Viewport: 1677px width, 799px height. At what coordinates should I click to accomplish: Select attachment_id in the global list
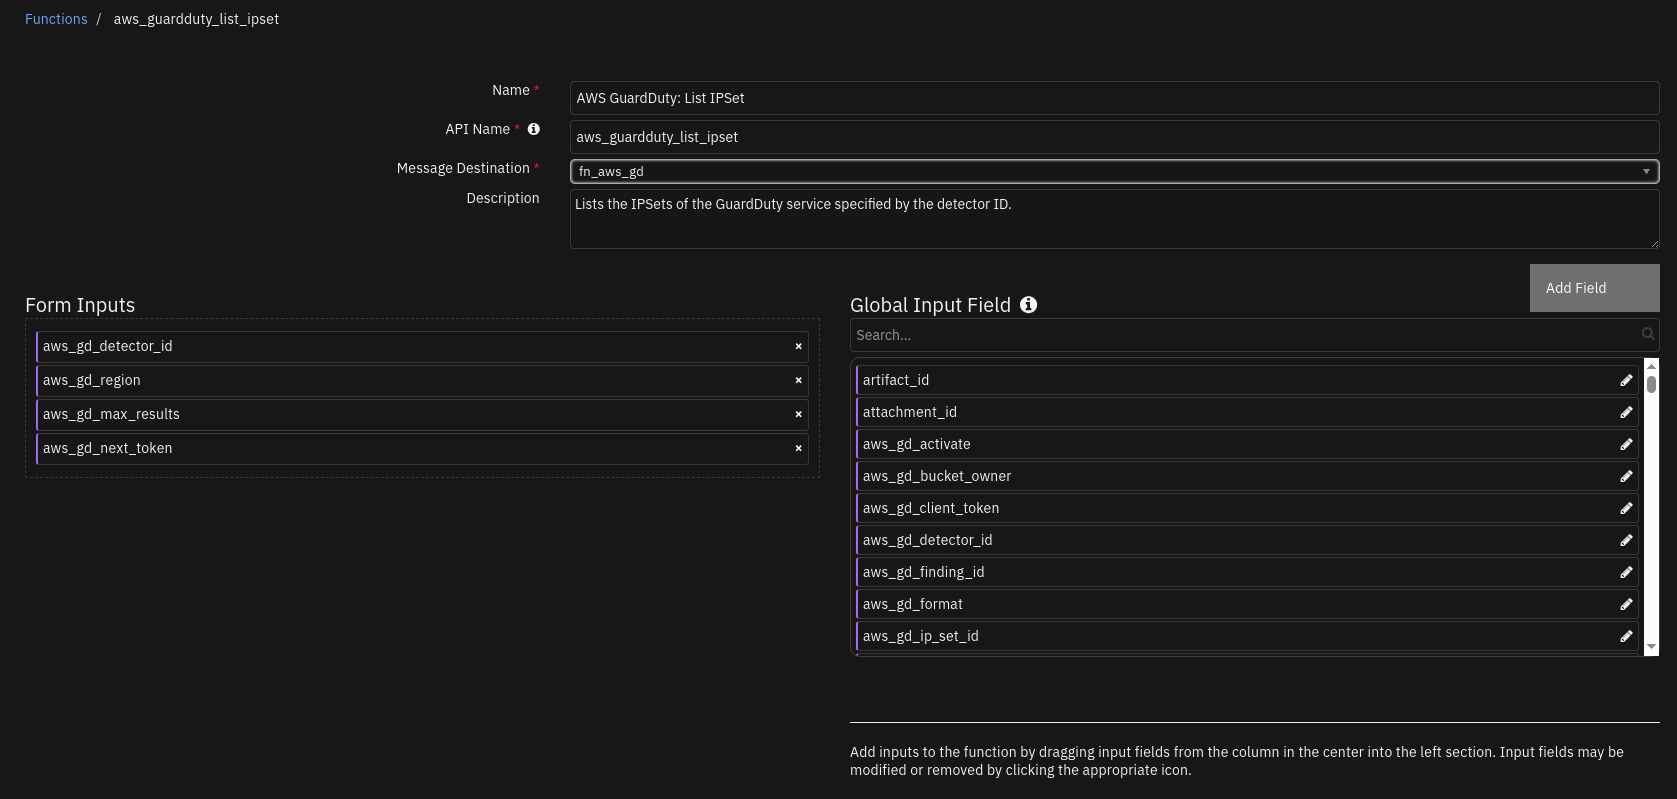(x=1247, y=412)
